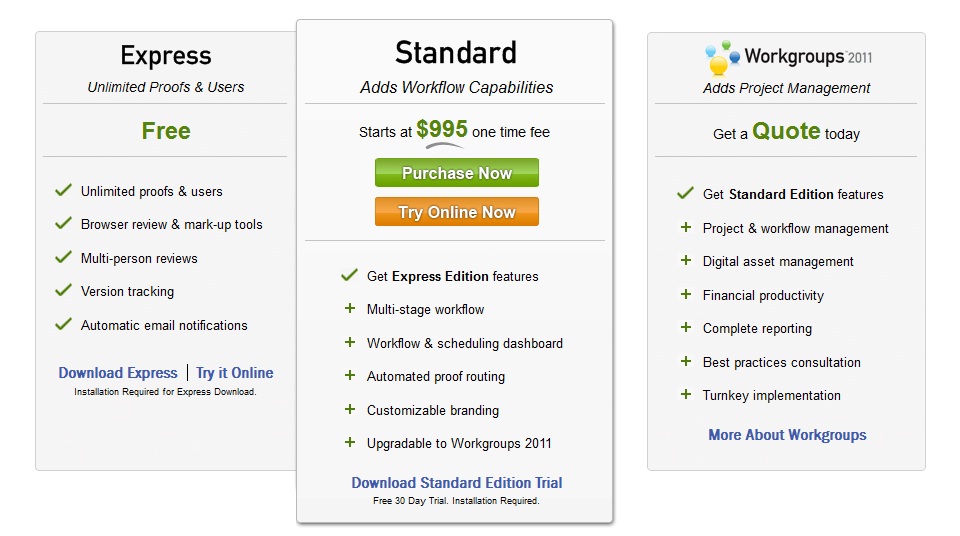Click the orange Try Online Now button
This screenshot has width=960, height=536.
pos(457,211)
